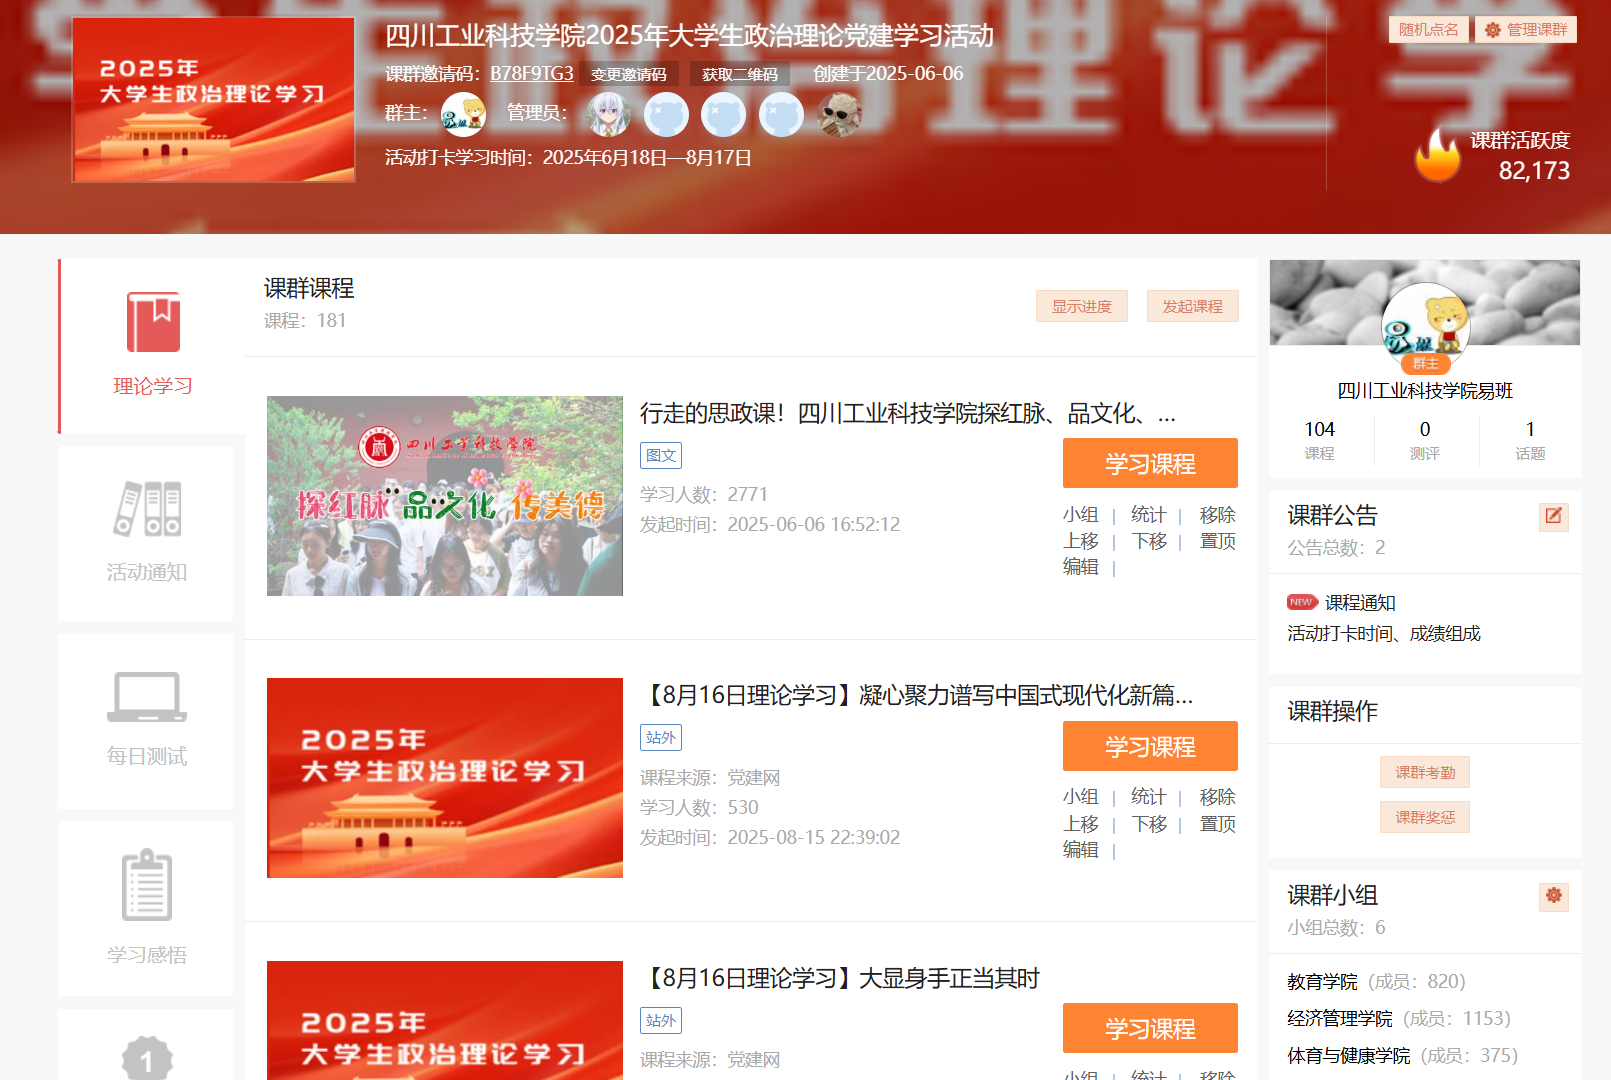Open the 课群考勤 attendance button
Screen dimensions: 1611x1080
tap(1425, 772)
